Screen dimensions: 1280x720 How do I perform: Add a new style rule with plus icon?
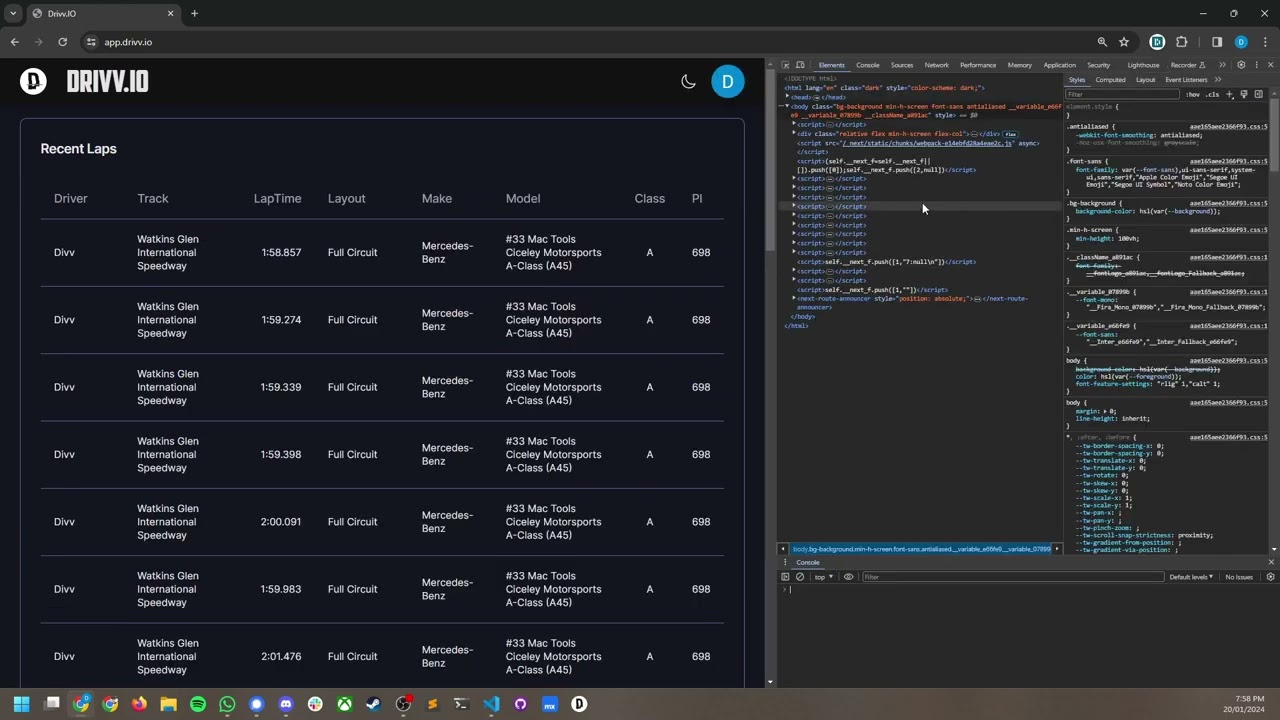click(x=1230, y=95)
